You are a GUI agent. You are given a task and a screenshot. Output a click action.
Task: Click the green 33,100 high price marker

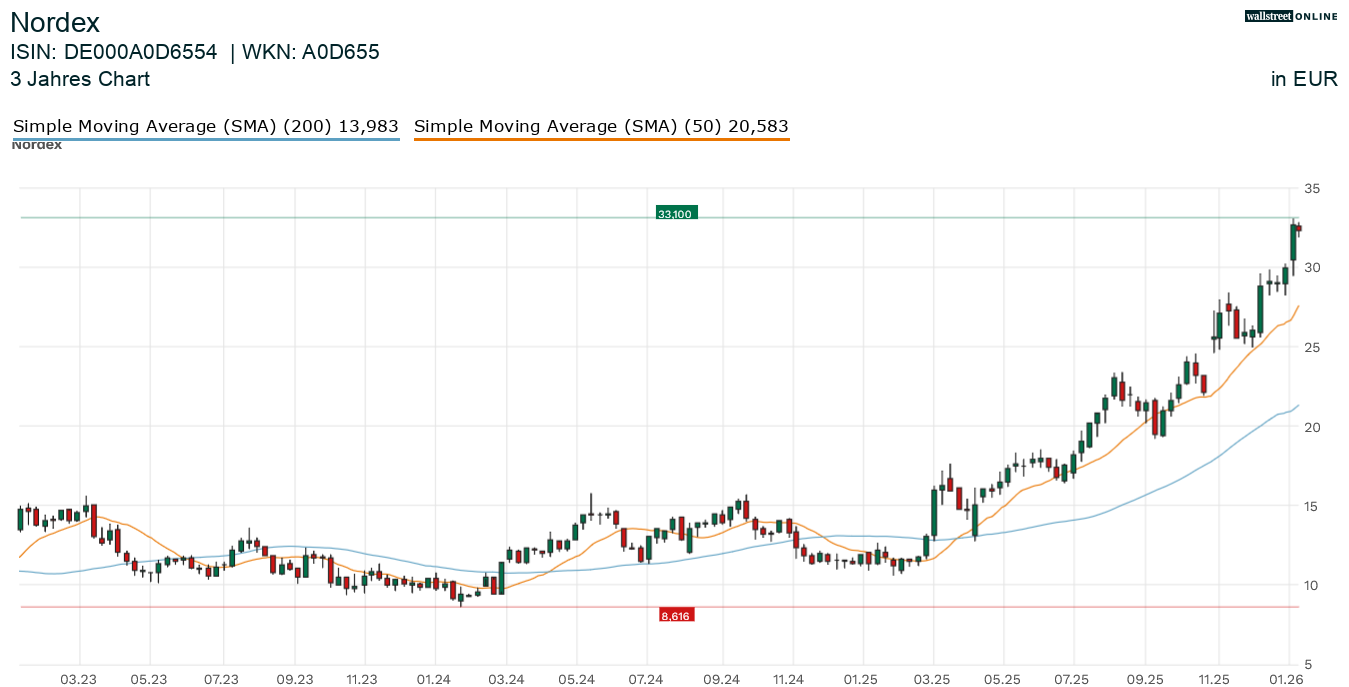(676, 213)
